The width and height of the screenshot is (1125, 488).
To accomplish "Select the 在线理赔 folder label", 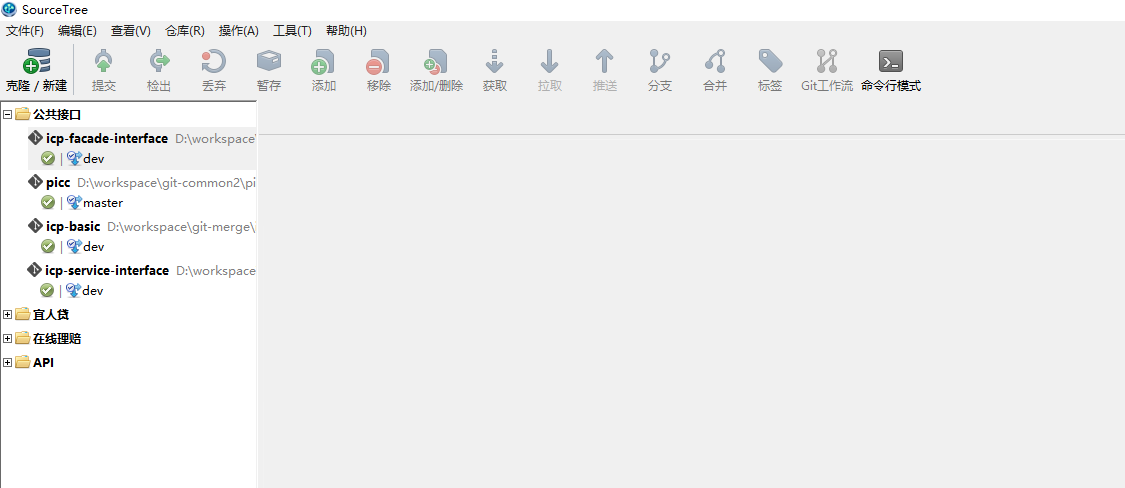I will tap(57, 339).
